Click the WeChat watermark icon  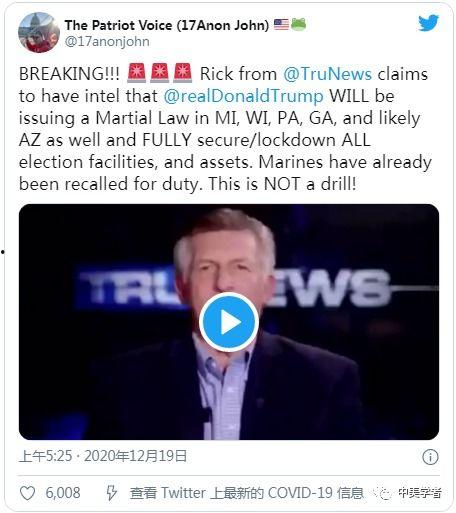(382, 493)
